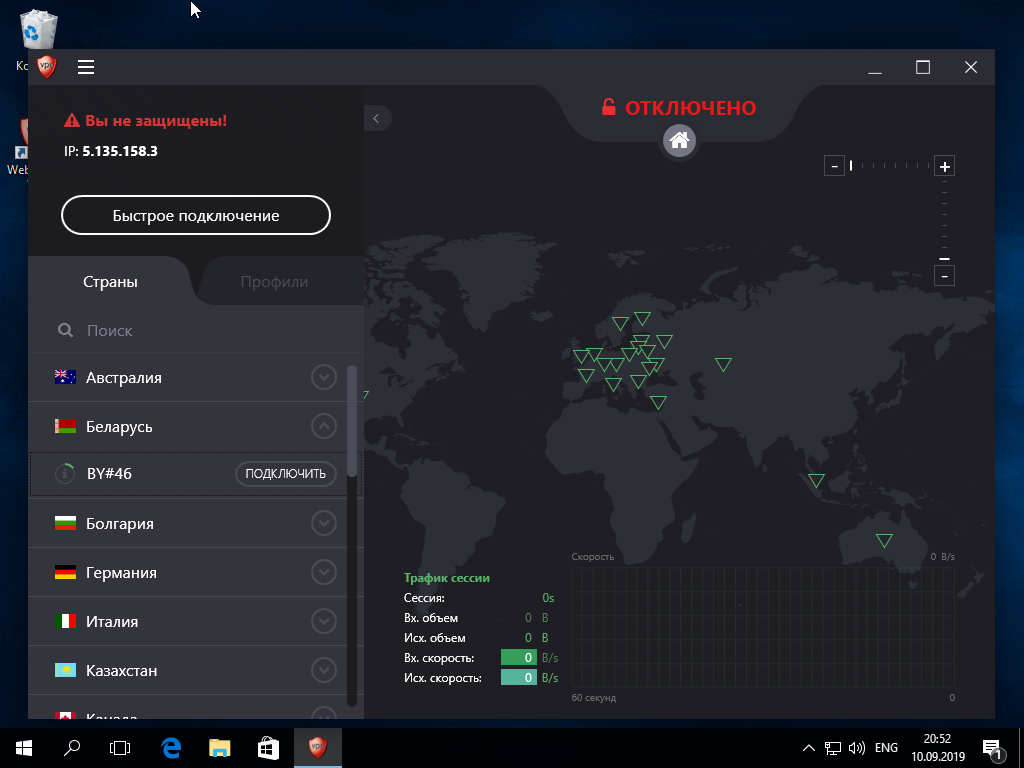Click horizontal zoom minus button
1024x768 pixels.
[834, 166]
